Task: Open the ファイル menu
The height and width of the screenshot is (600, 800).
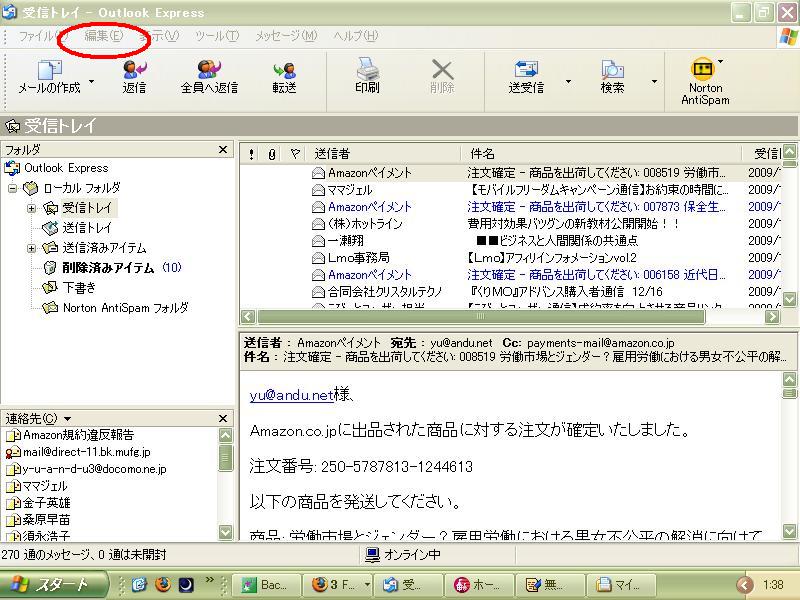Action: [x=43, y=36]
